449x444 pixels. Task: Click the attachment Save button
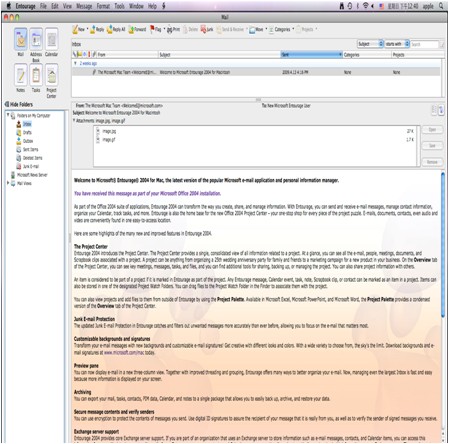tap(432, 146)
